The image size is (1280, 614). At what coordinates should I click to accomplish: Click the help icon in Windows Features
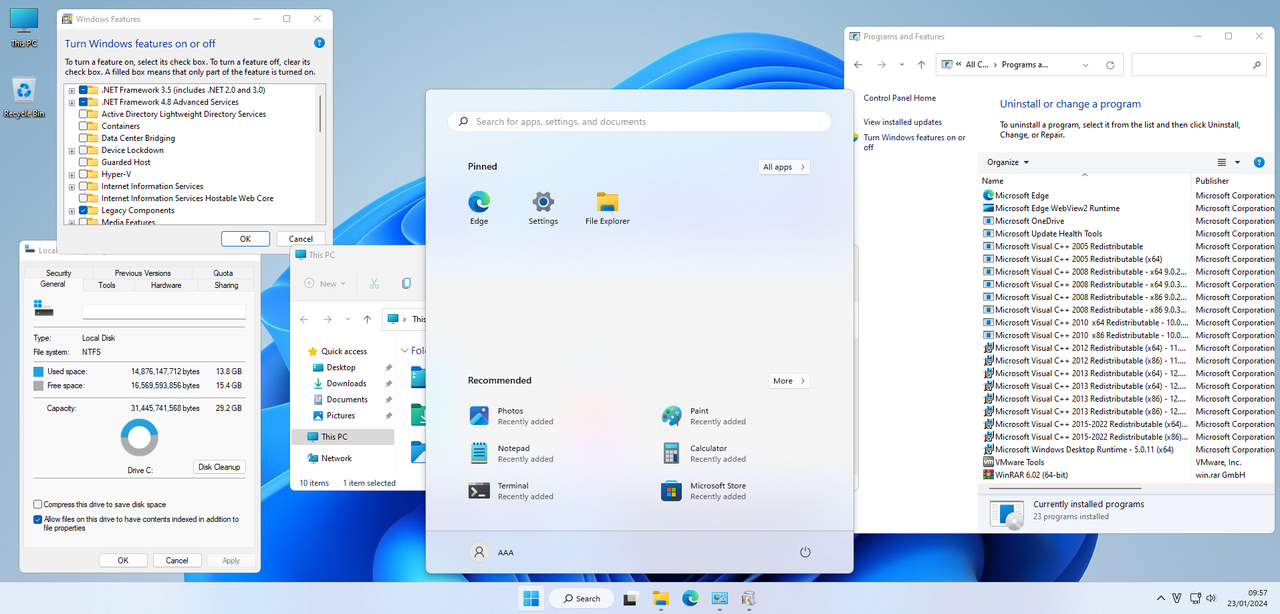tap(319, 43)
